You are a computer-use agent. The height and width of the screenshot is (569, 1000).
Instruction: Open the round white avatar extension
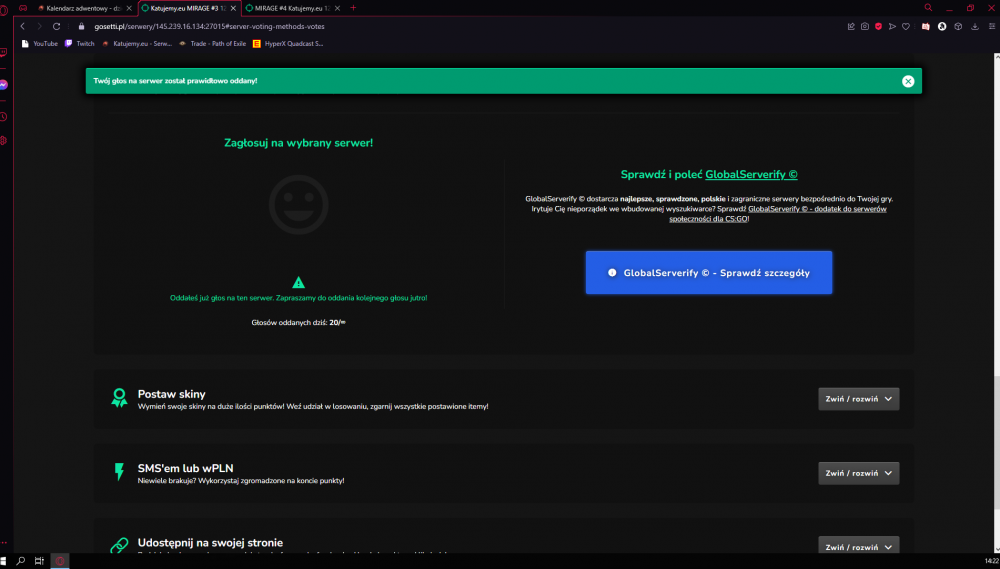pyautogui.click(x=942, y=26)
